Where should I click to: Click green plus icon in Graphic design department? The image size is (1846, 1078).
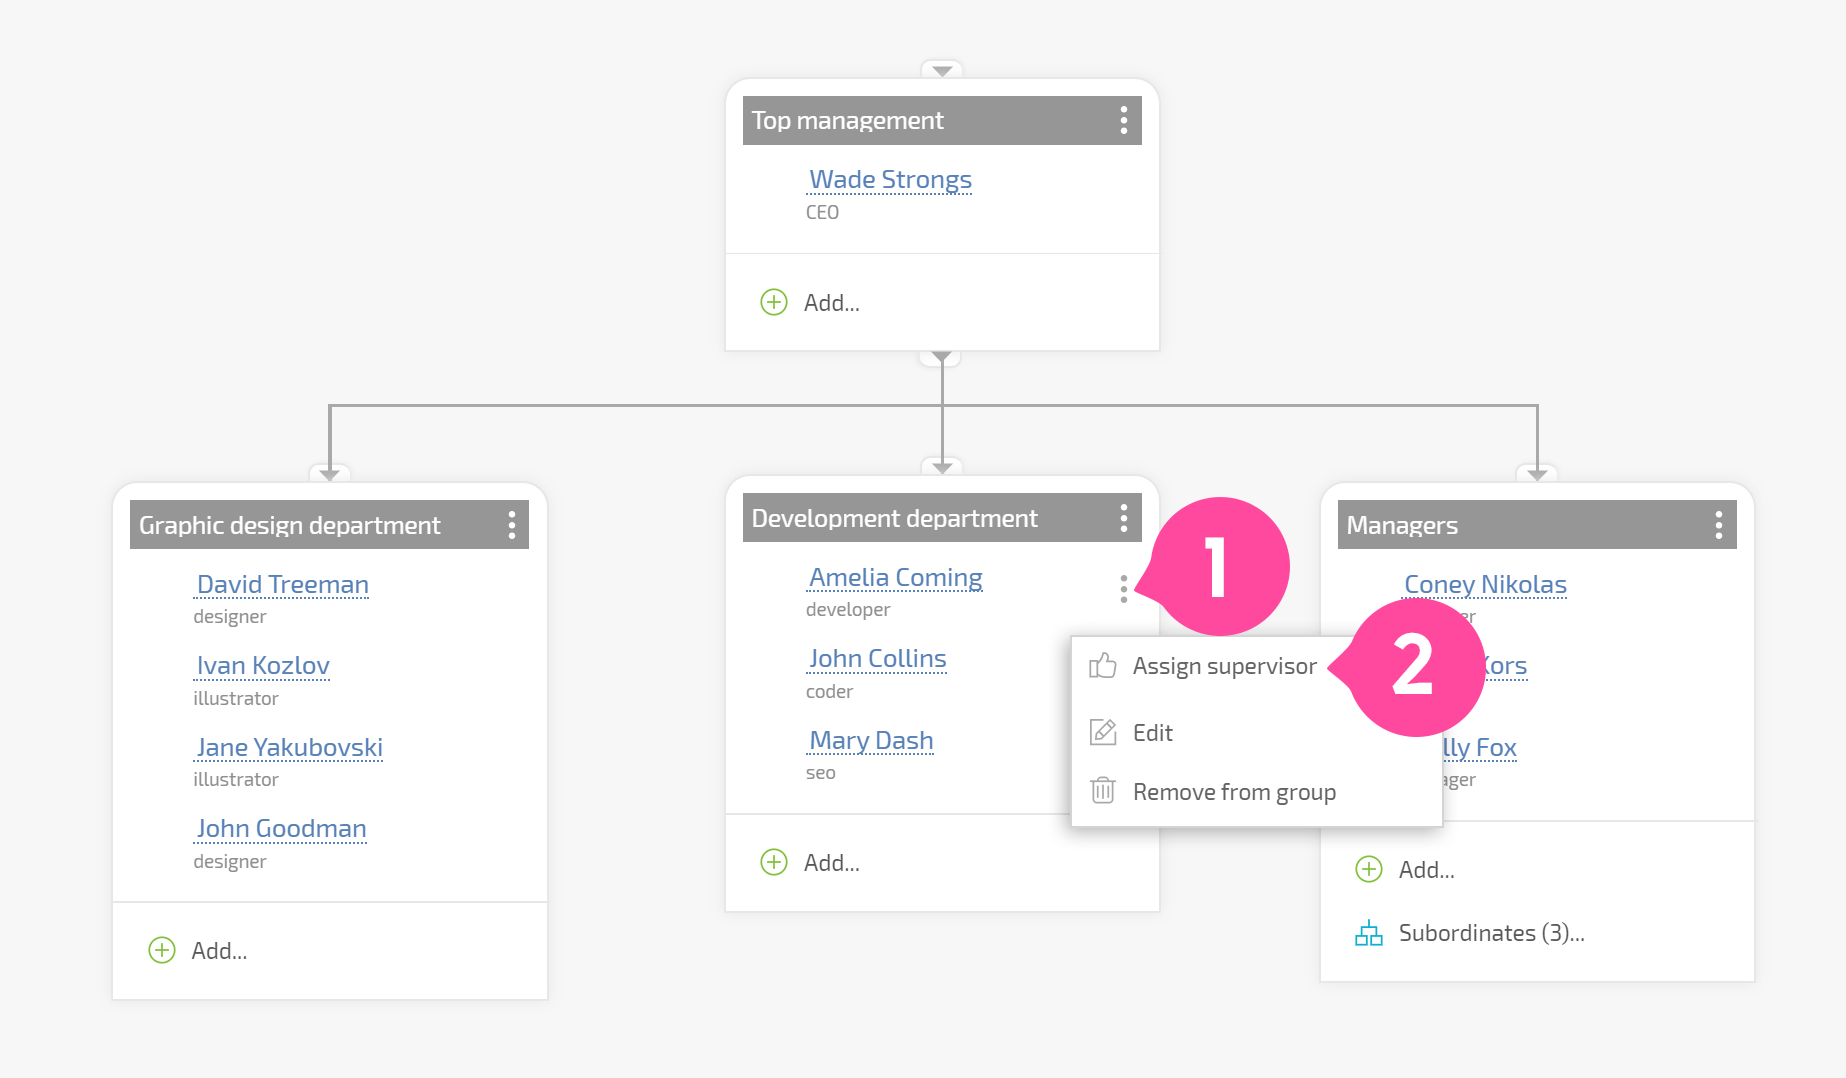point(162,950)
